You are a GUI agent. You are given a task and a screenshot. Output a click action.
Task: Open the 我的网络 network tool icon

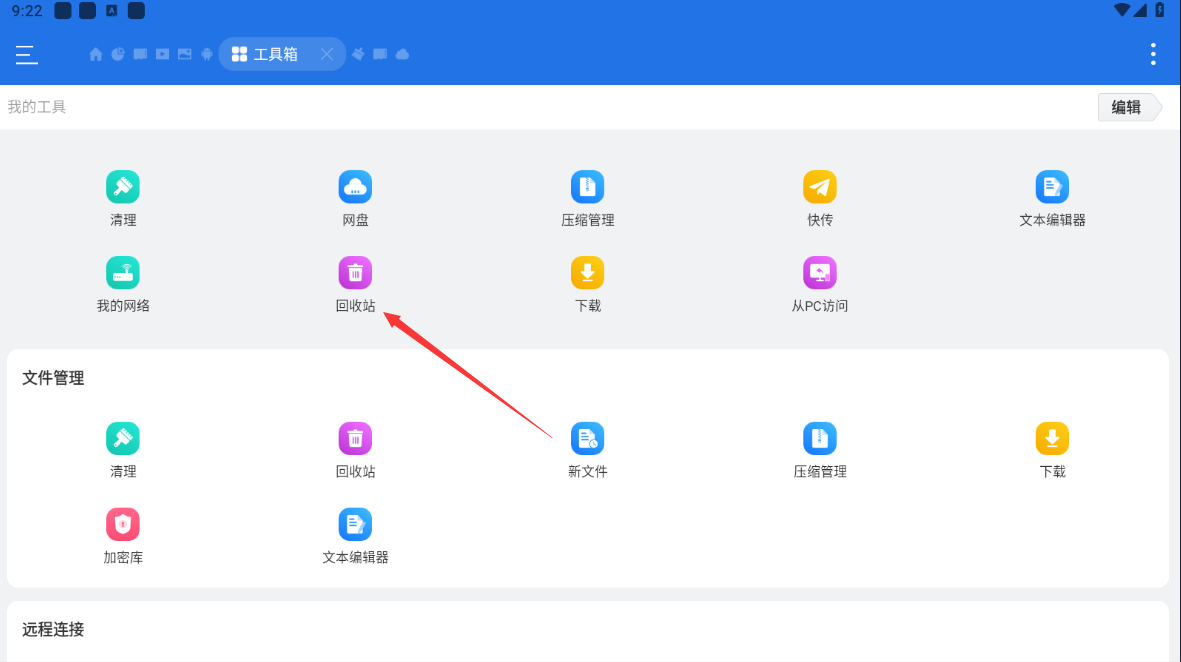[x=123, y=272]
